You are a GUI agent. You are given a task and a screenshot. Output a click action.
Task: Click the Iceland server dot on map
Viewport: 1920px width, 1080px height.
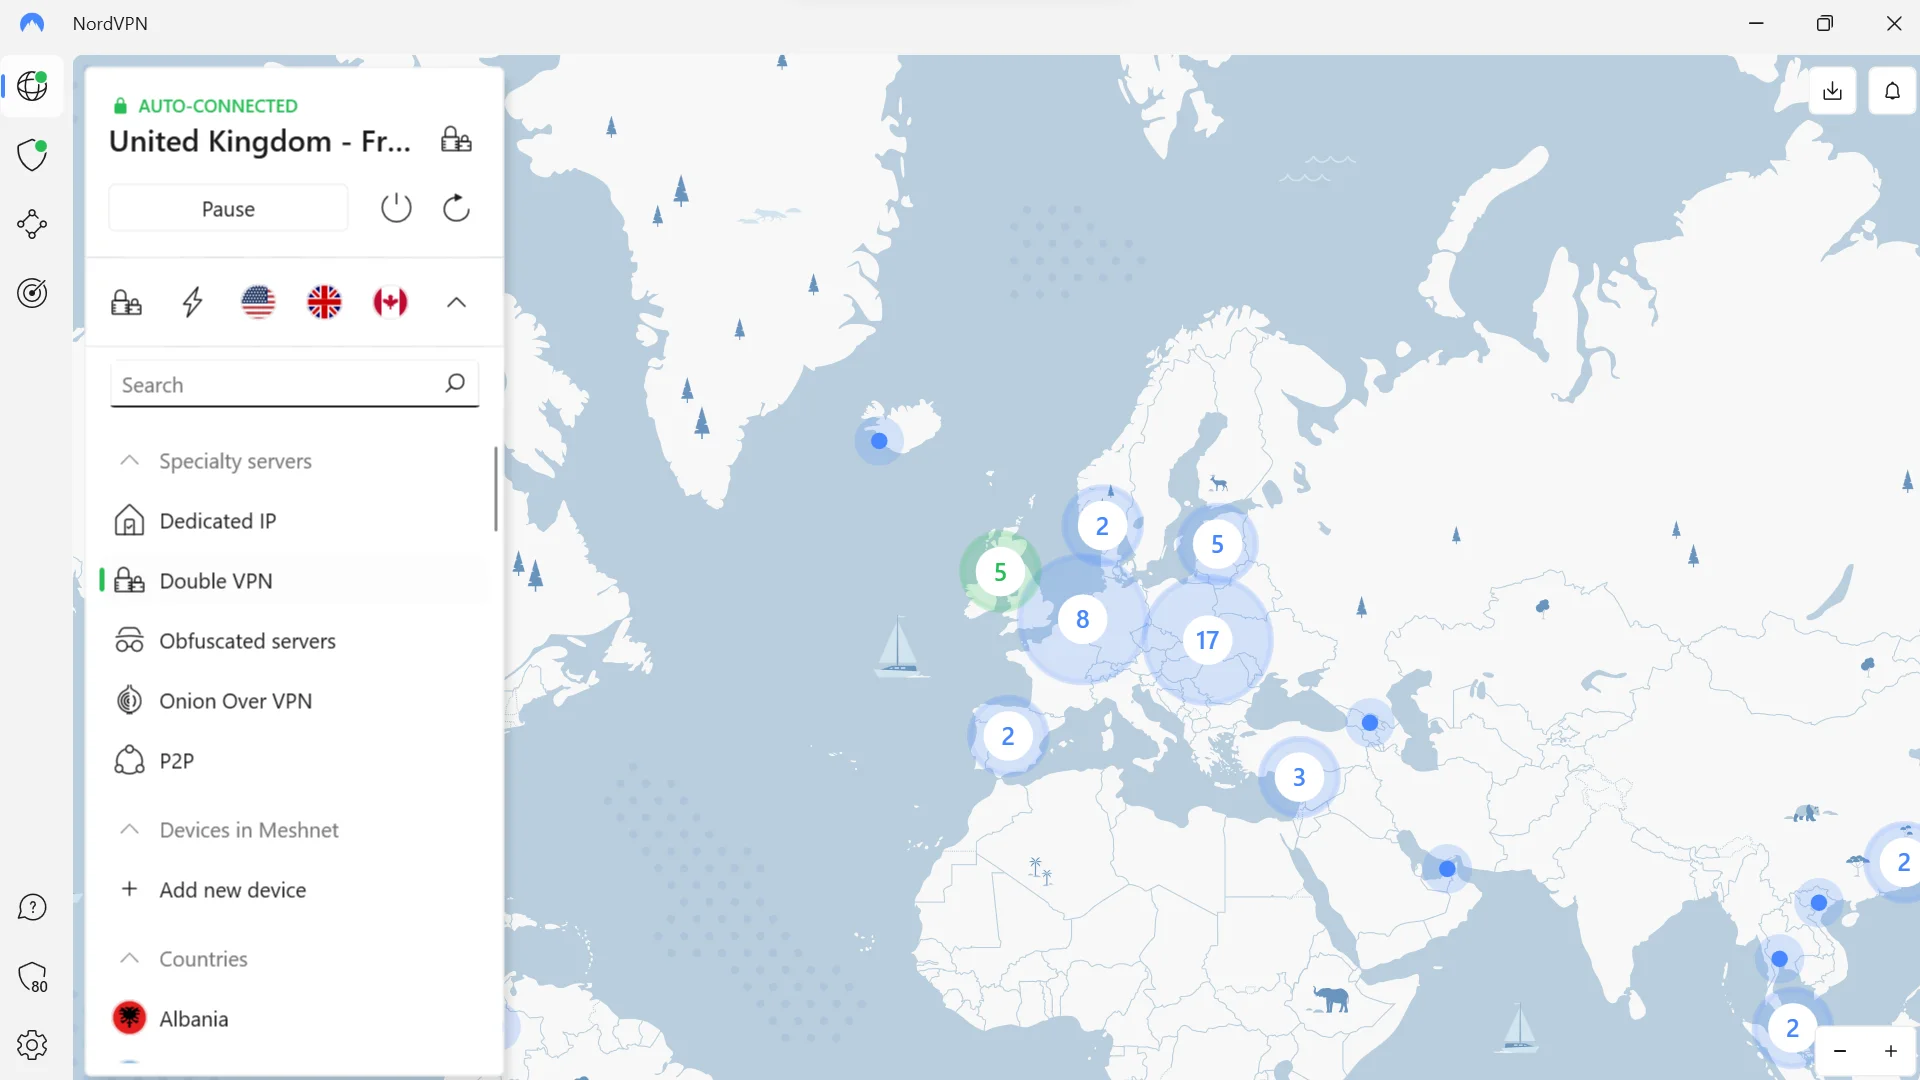click(x=879, y=441)
